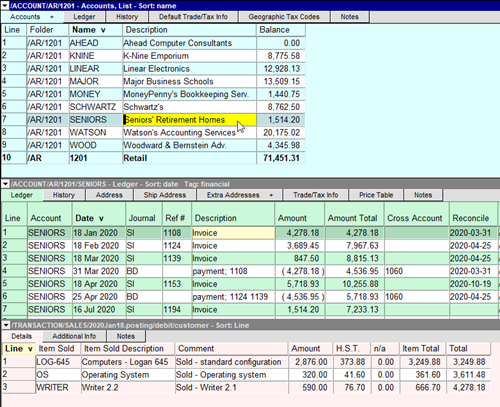
Task: Switch to the Ship Address tab
Action: point(165,195)
